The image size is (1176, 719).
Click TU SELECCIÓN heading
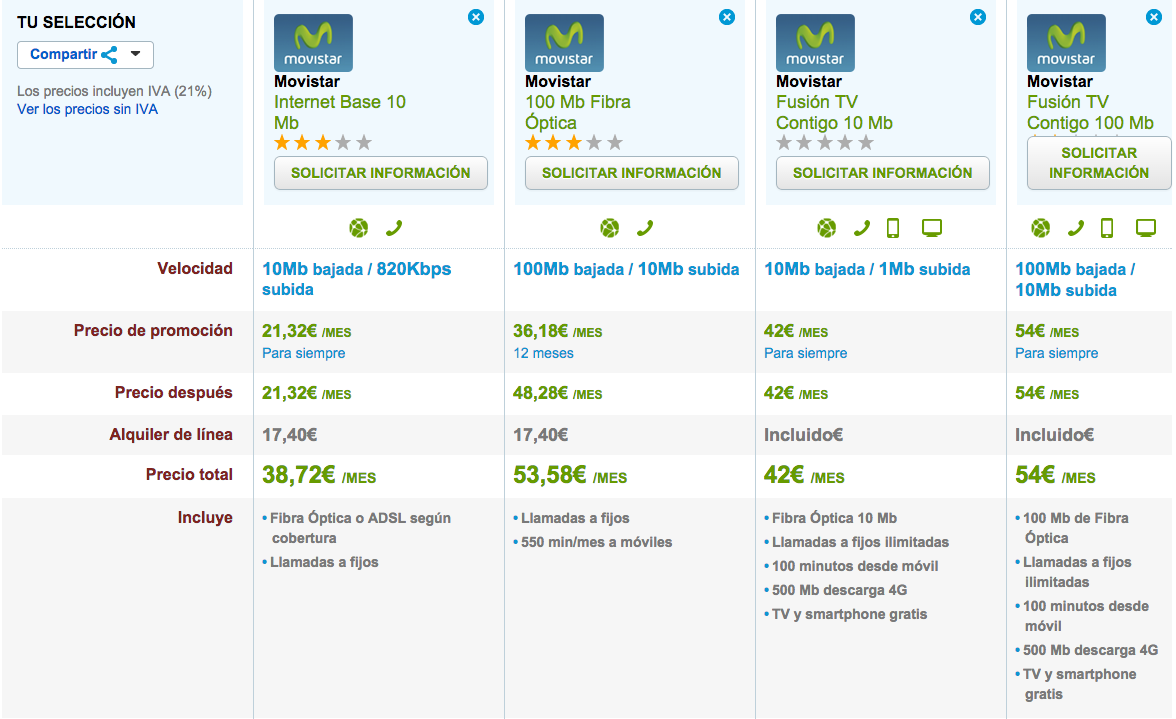pos(76,22)
